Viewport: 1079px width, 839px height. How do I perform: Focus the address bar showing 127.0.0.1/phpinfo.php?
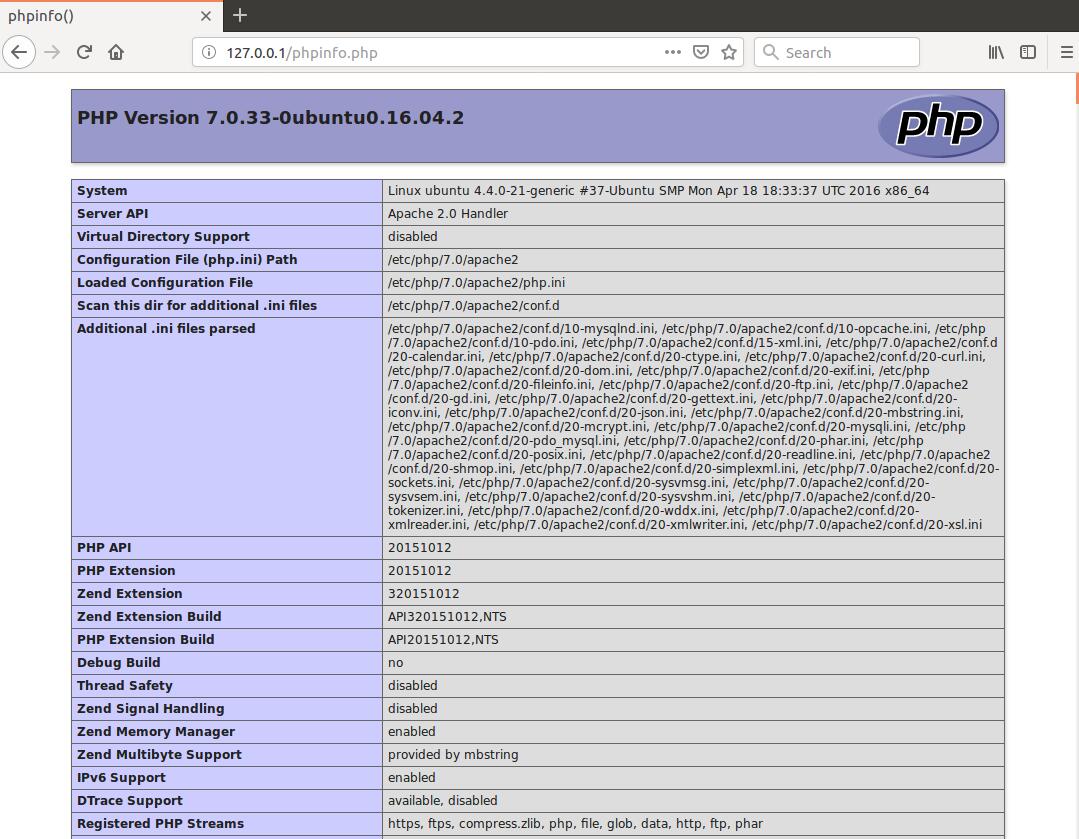pyautogui.click(x=430, y=53)
